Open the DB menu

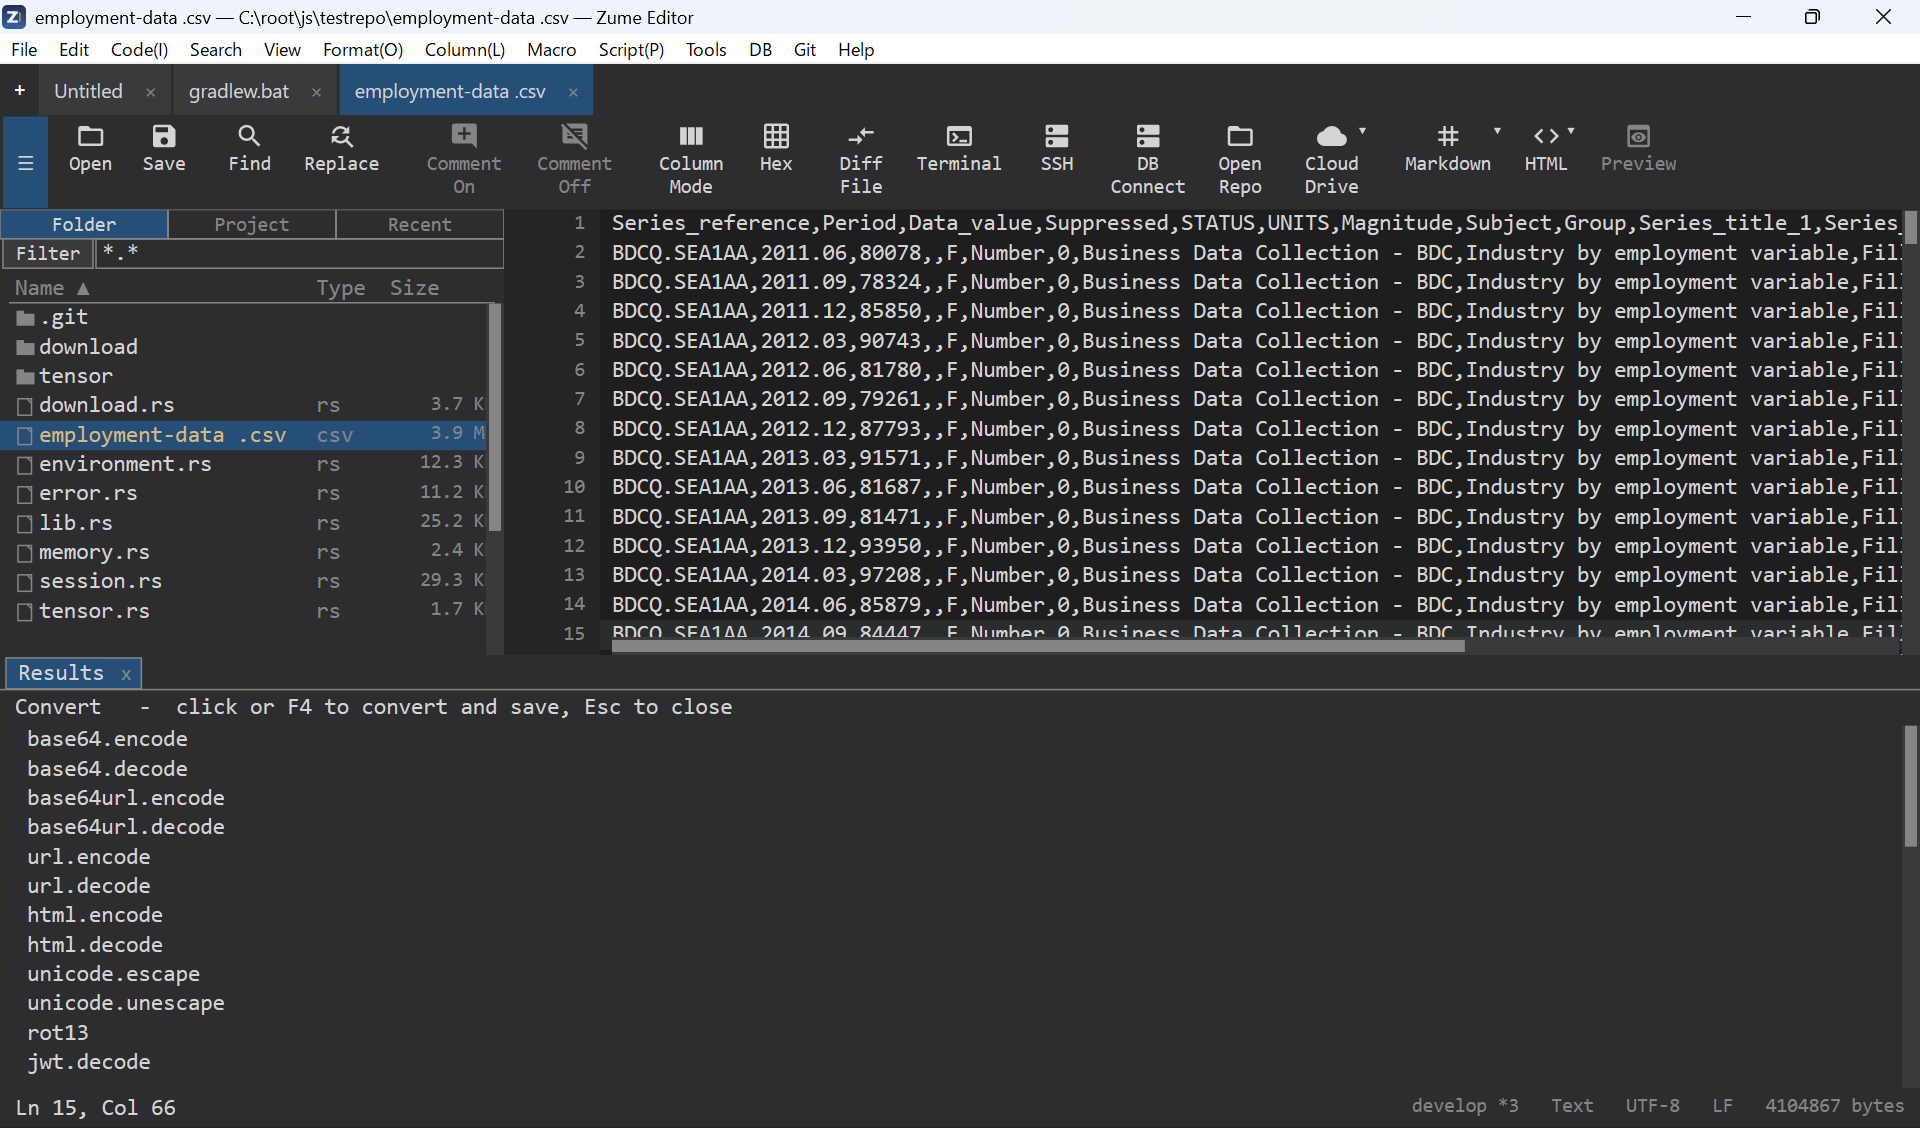pos(761,49)
